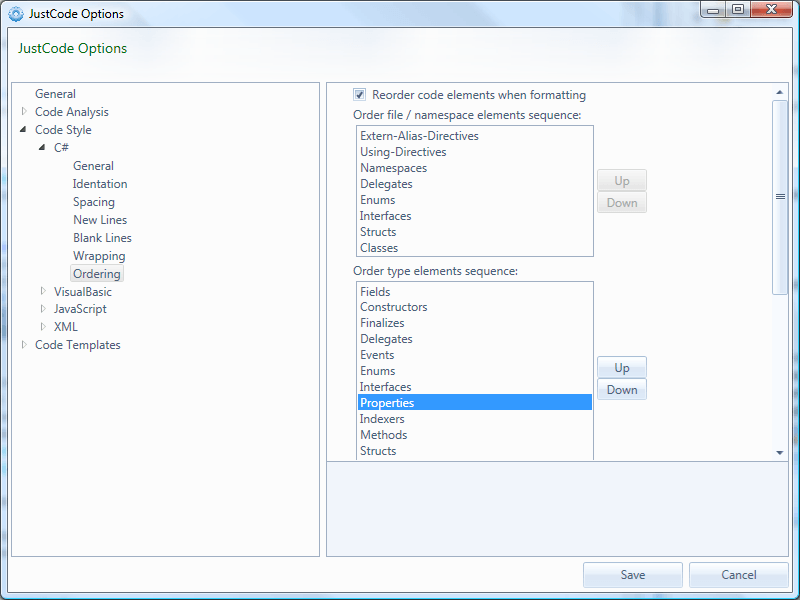Select Constructors in type elements list
The width and height of the screenshot is (800, 600).
[475, 307]
